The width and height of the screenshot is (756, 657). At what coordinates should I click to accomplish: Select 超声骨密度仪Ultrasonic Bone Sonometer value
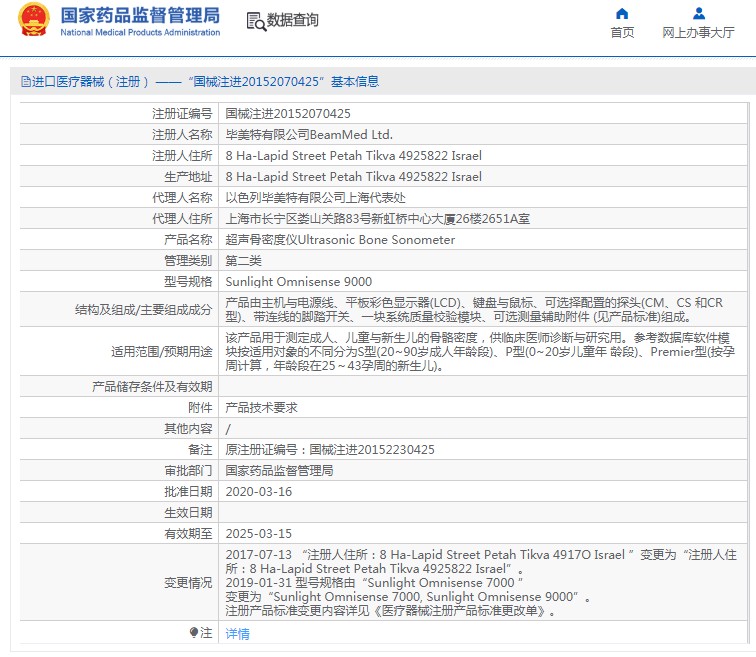click(x=340, y=240)
